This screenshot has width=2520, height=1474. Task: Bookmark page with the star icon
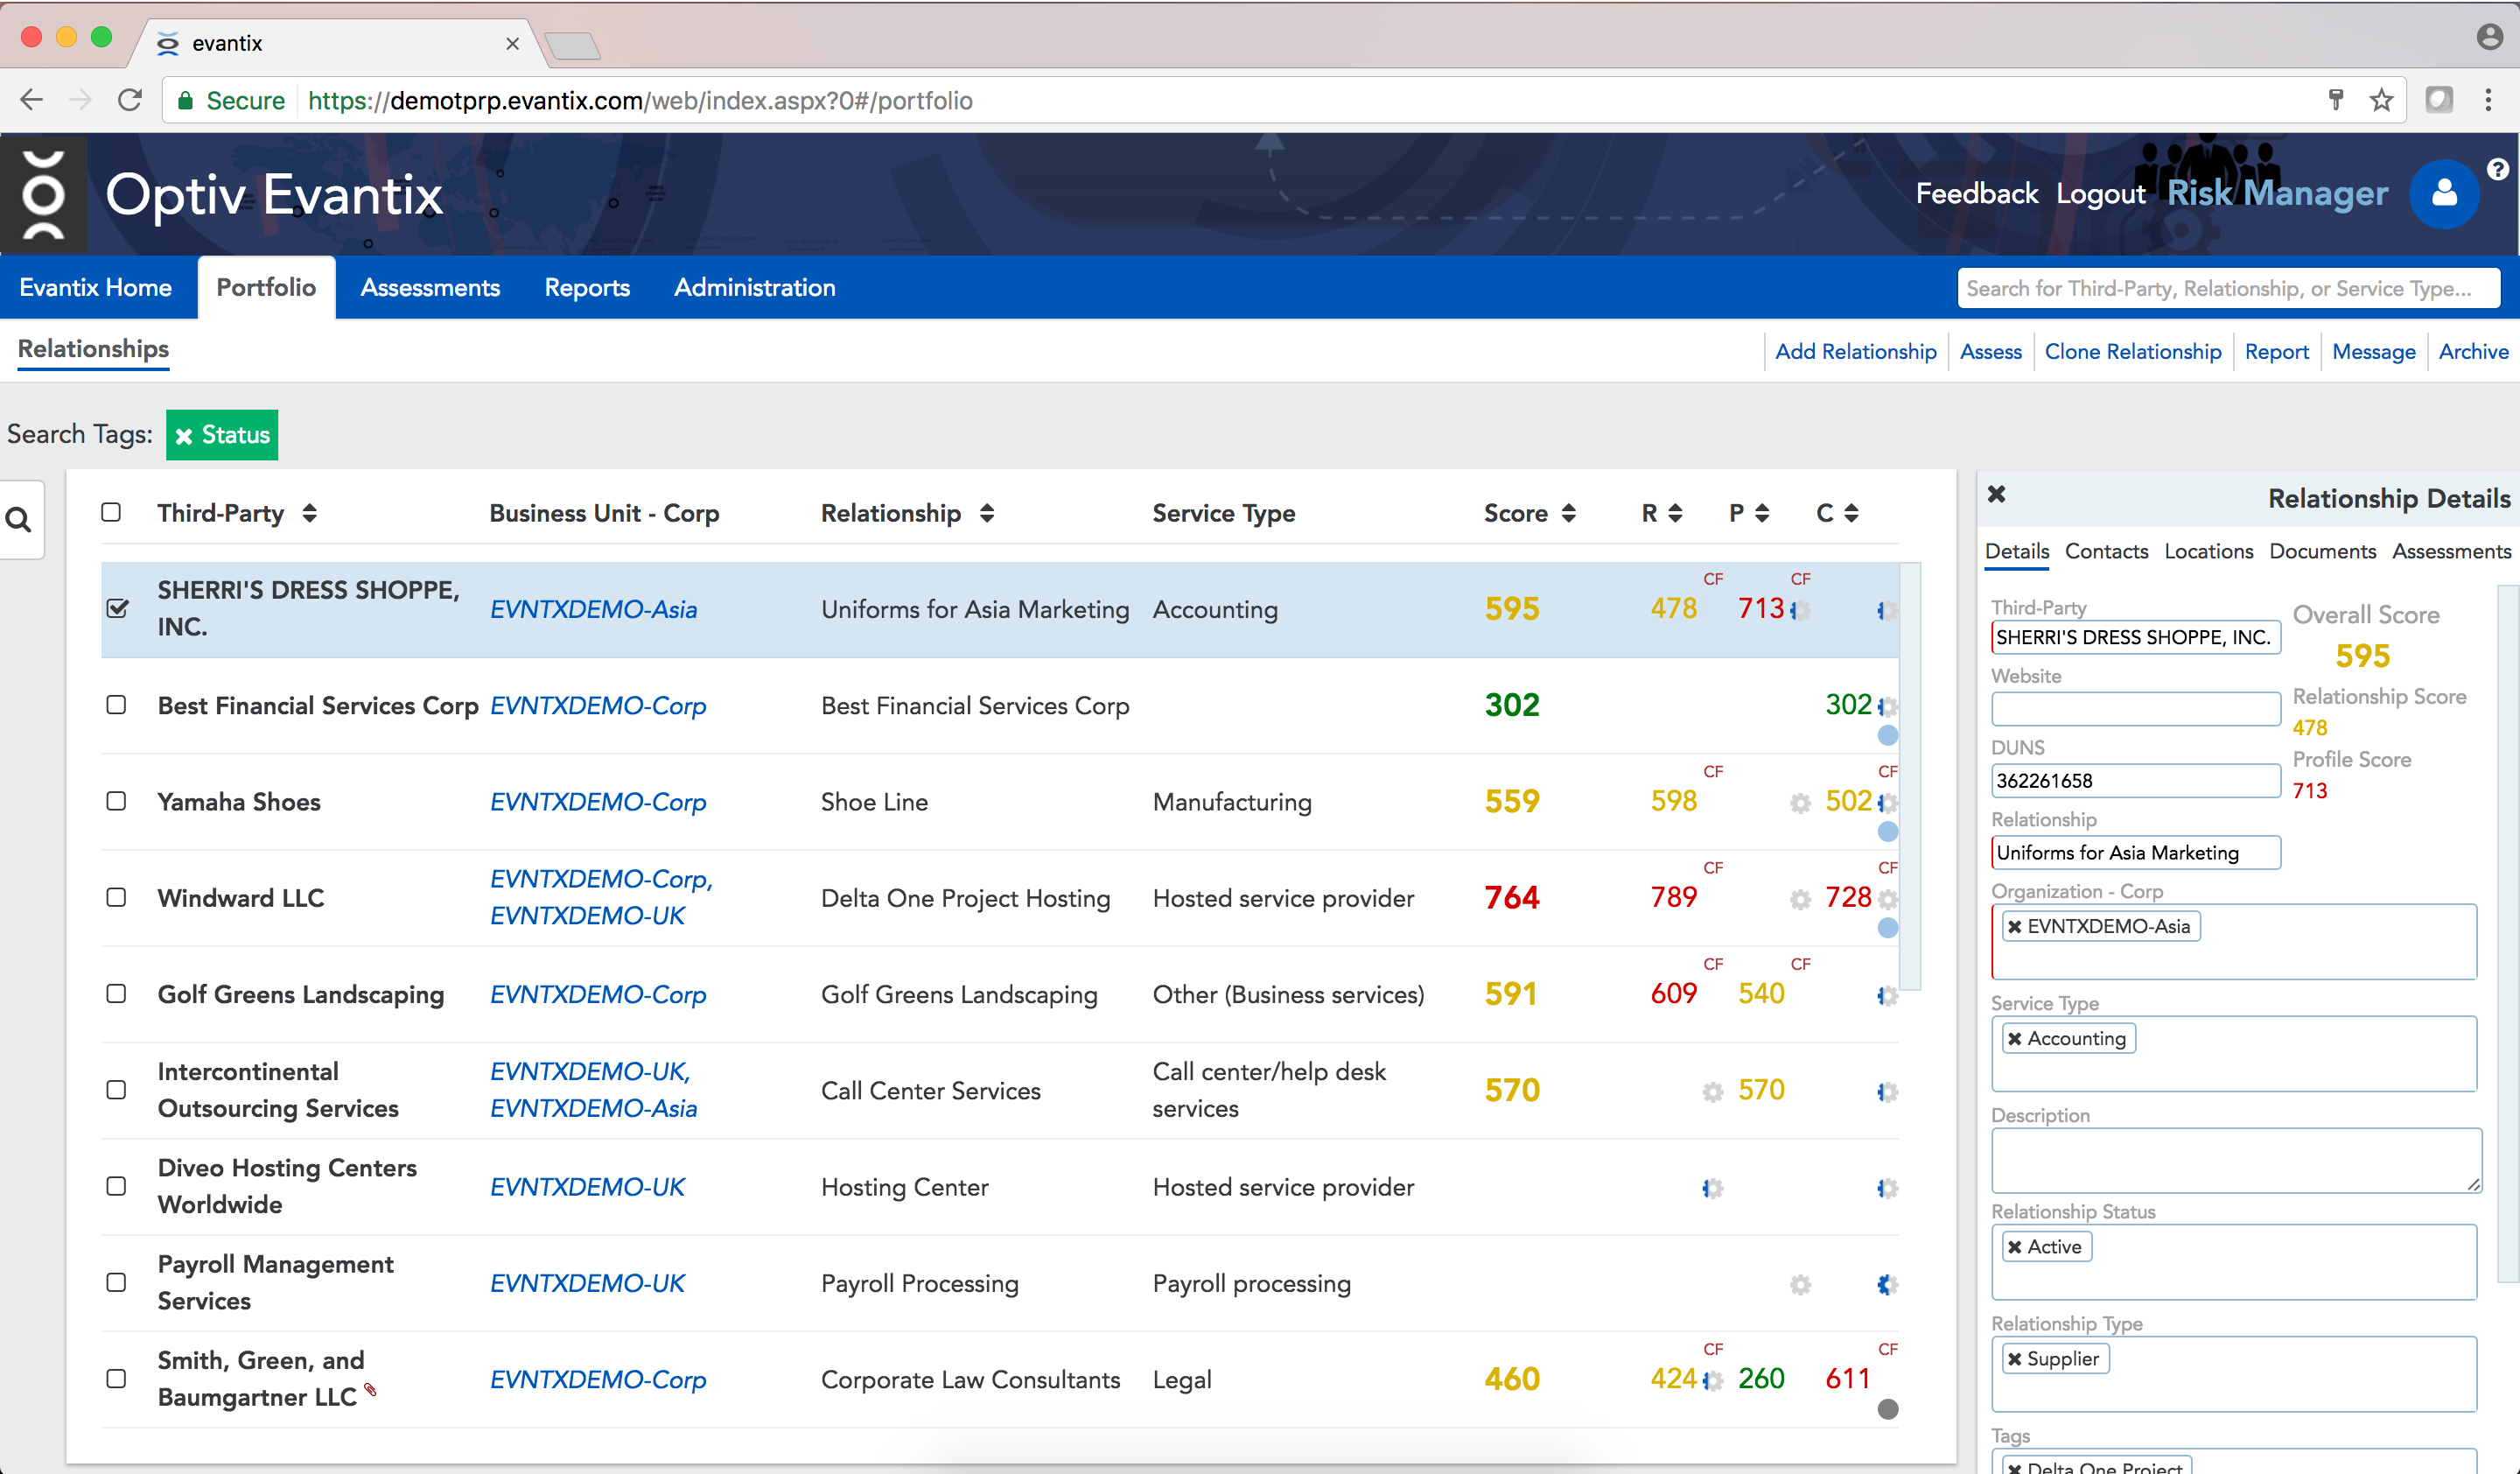[2381, 100]
